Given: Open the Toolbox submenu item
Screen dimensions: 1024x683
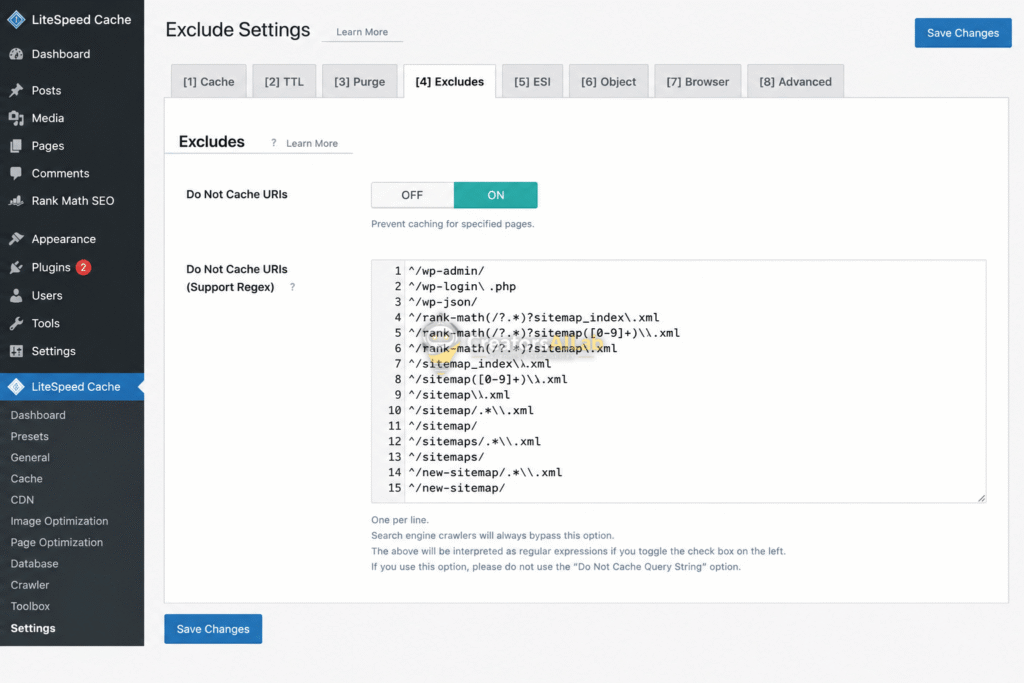Looking at the screenshot, I should click(x=30, y=607).
